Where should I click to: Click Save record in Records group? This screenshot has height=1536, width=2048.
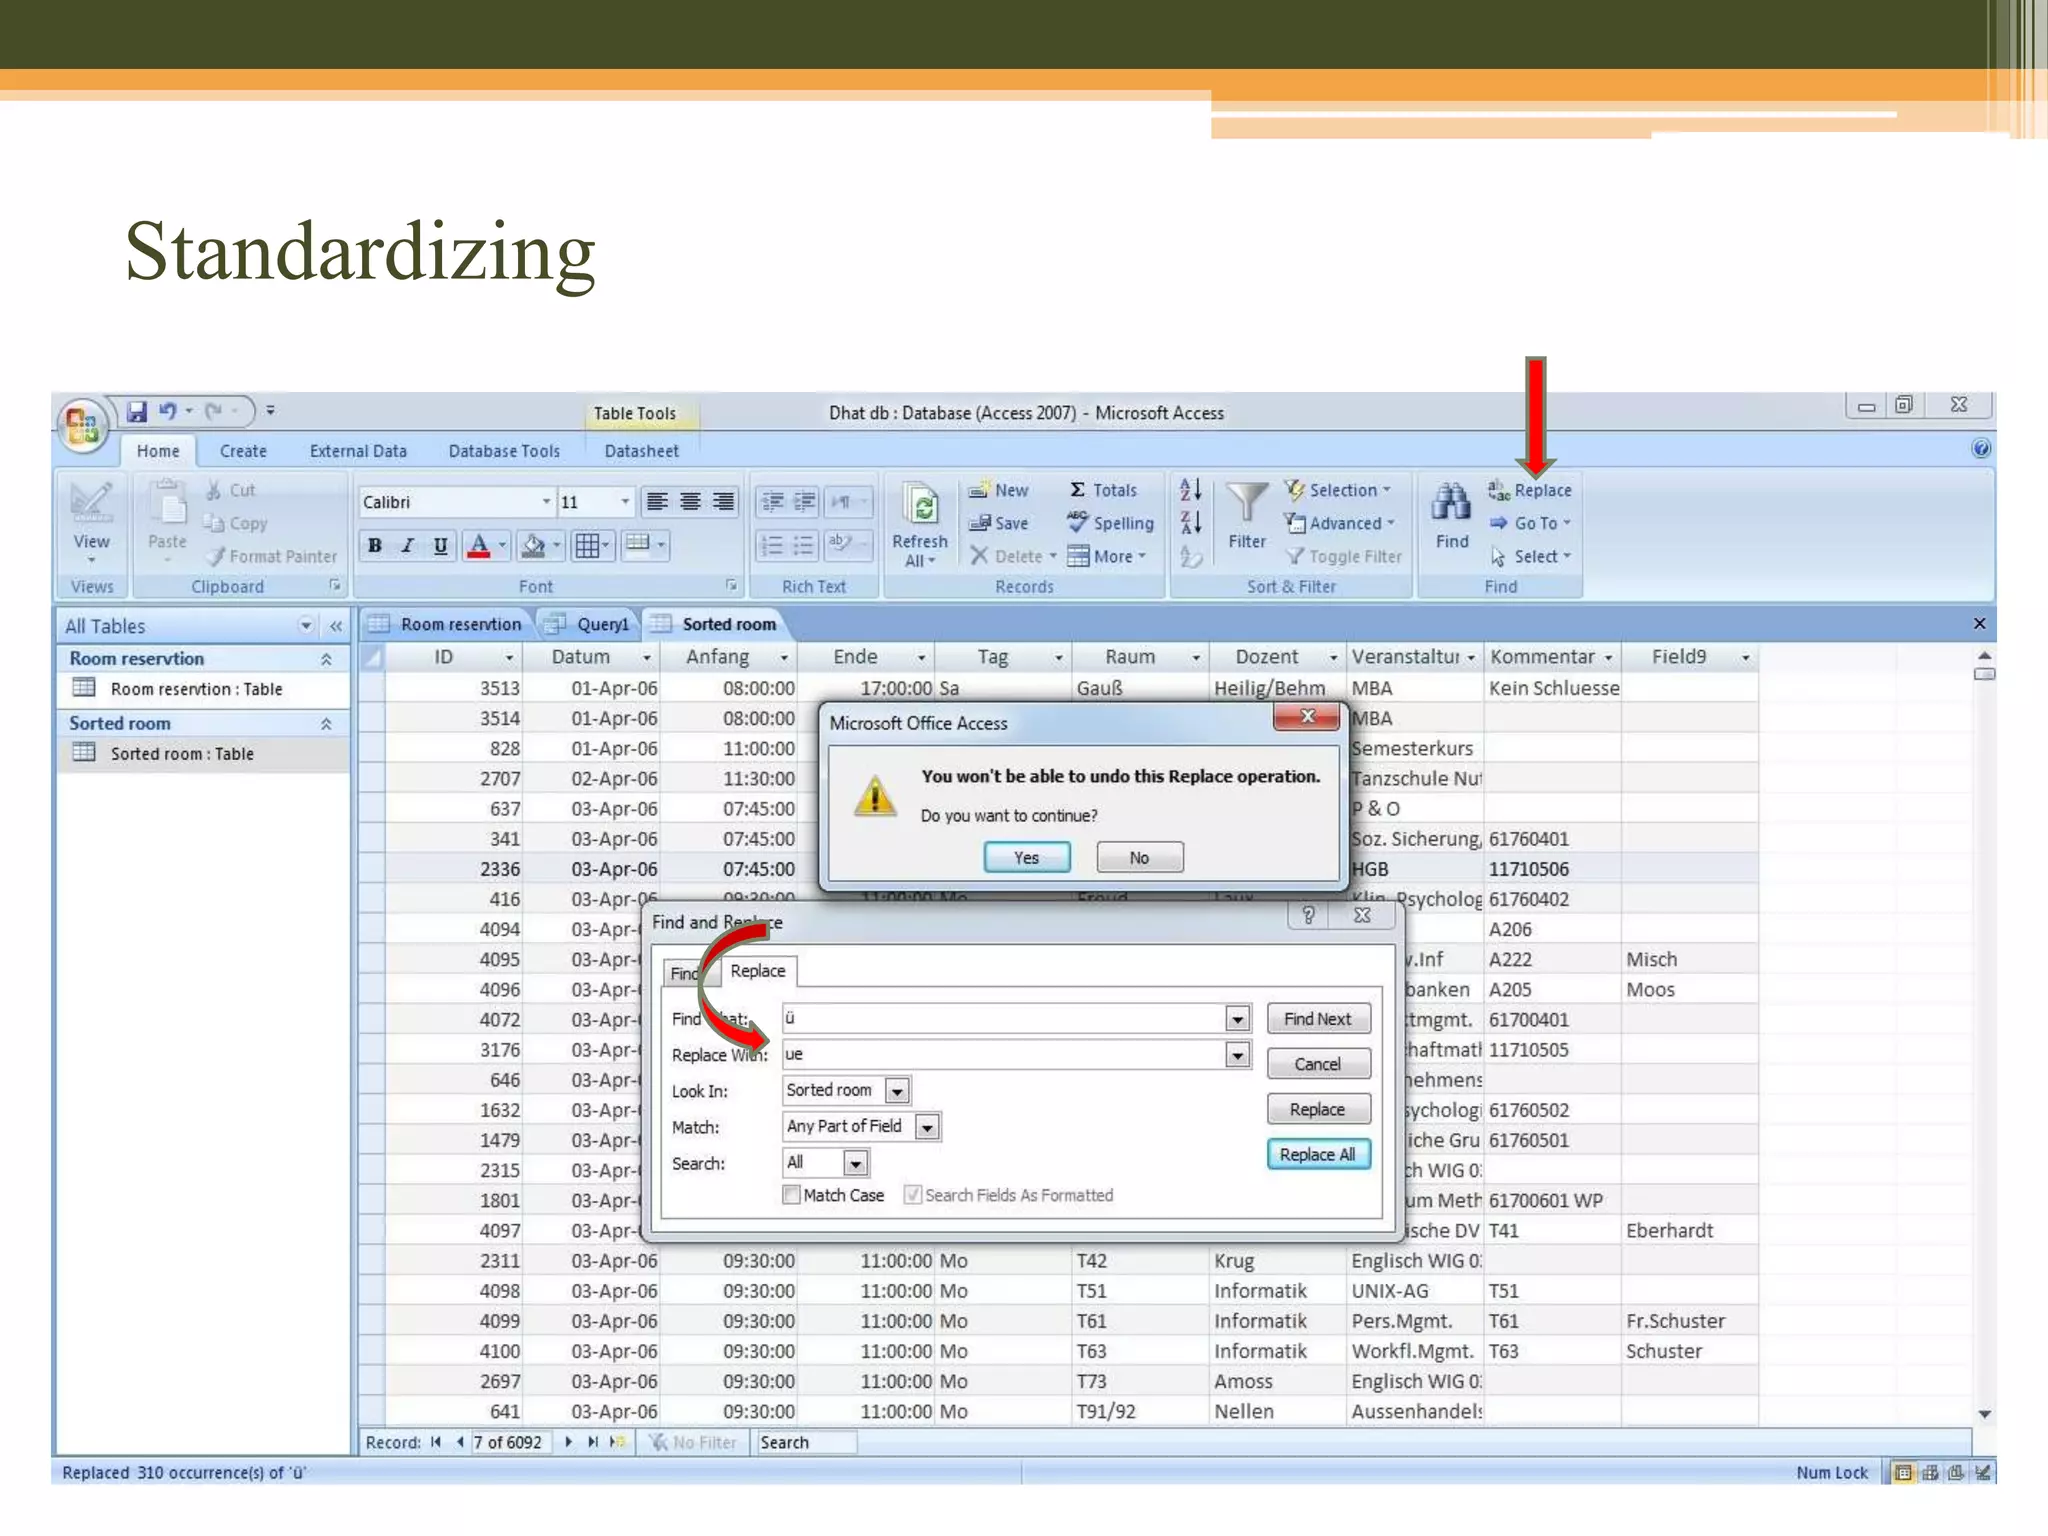(x=998, y=523)
